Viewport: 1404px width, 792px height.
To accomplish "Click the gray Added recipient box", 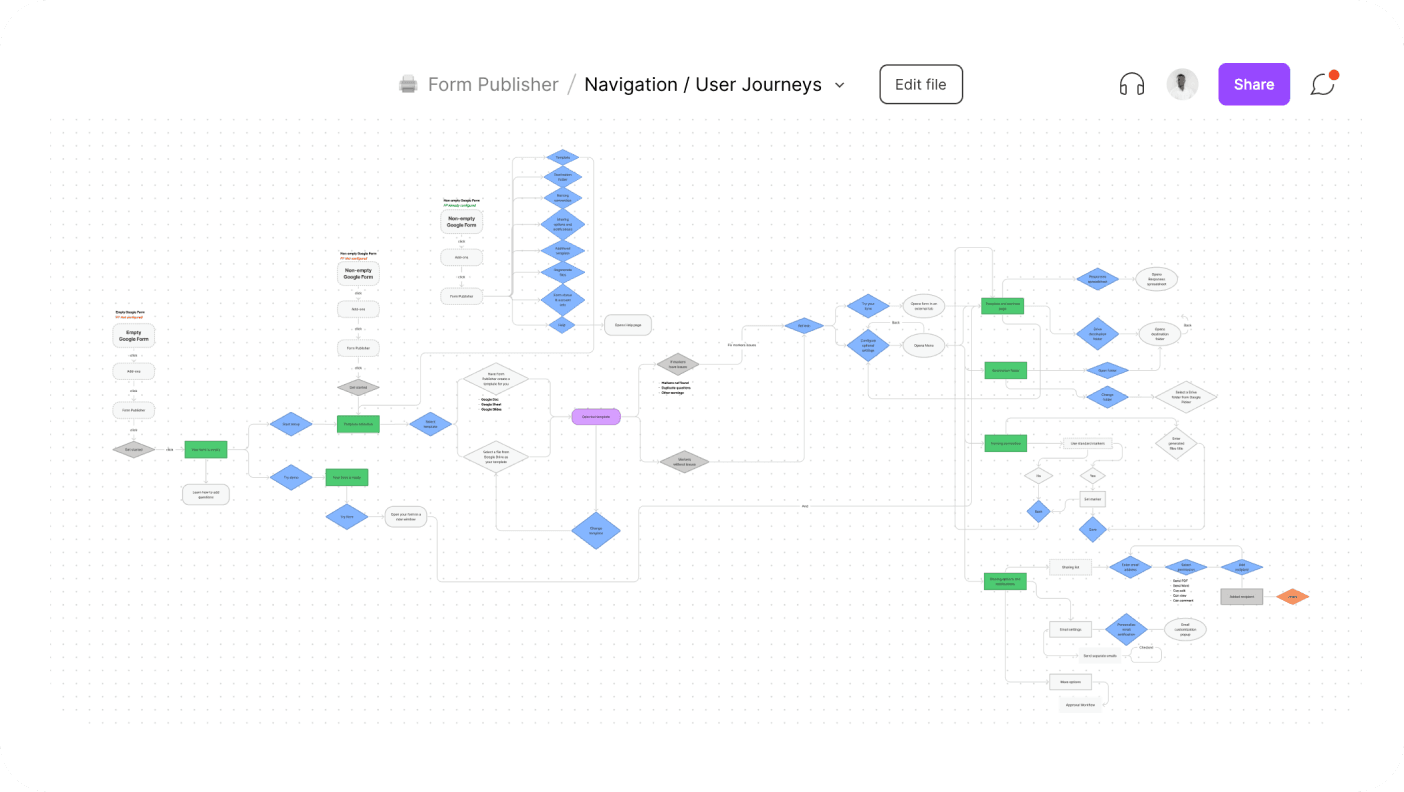I will (1241, 597).
